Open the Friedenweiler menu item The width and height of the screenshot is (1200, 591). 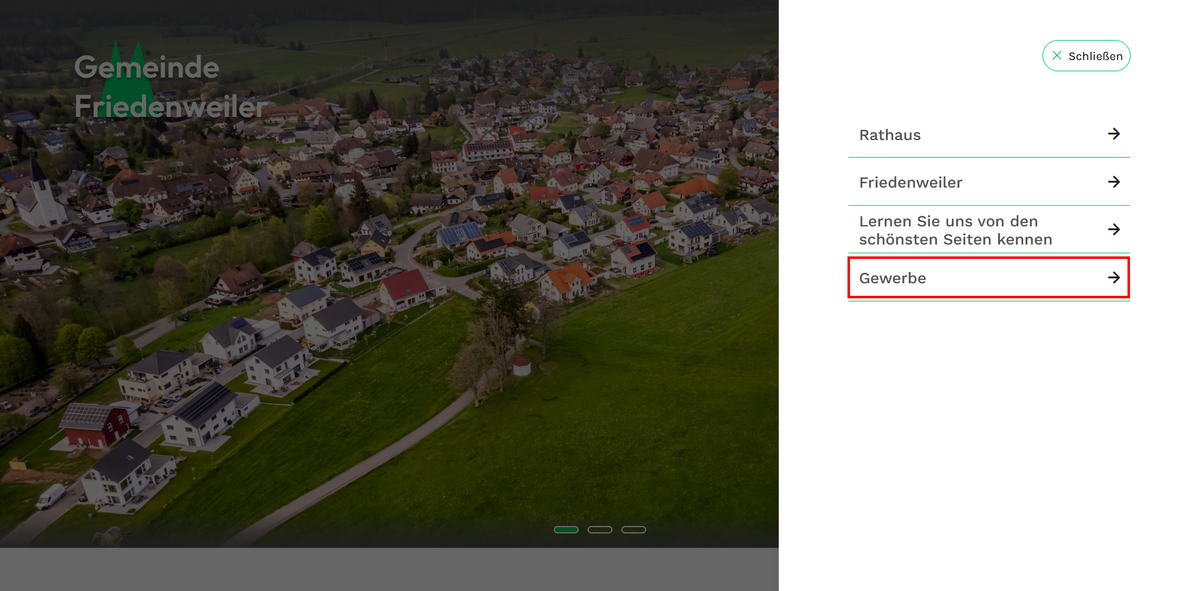tap(989, 182)
